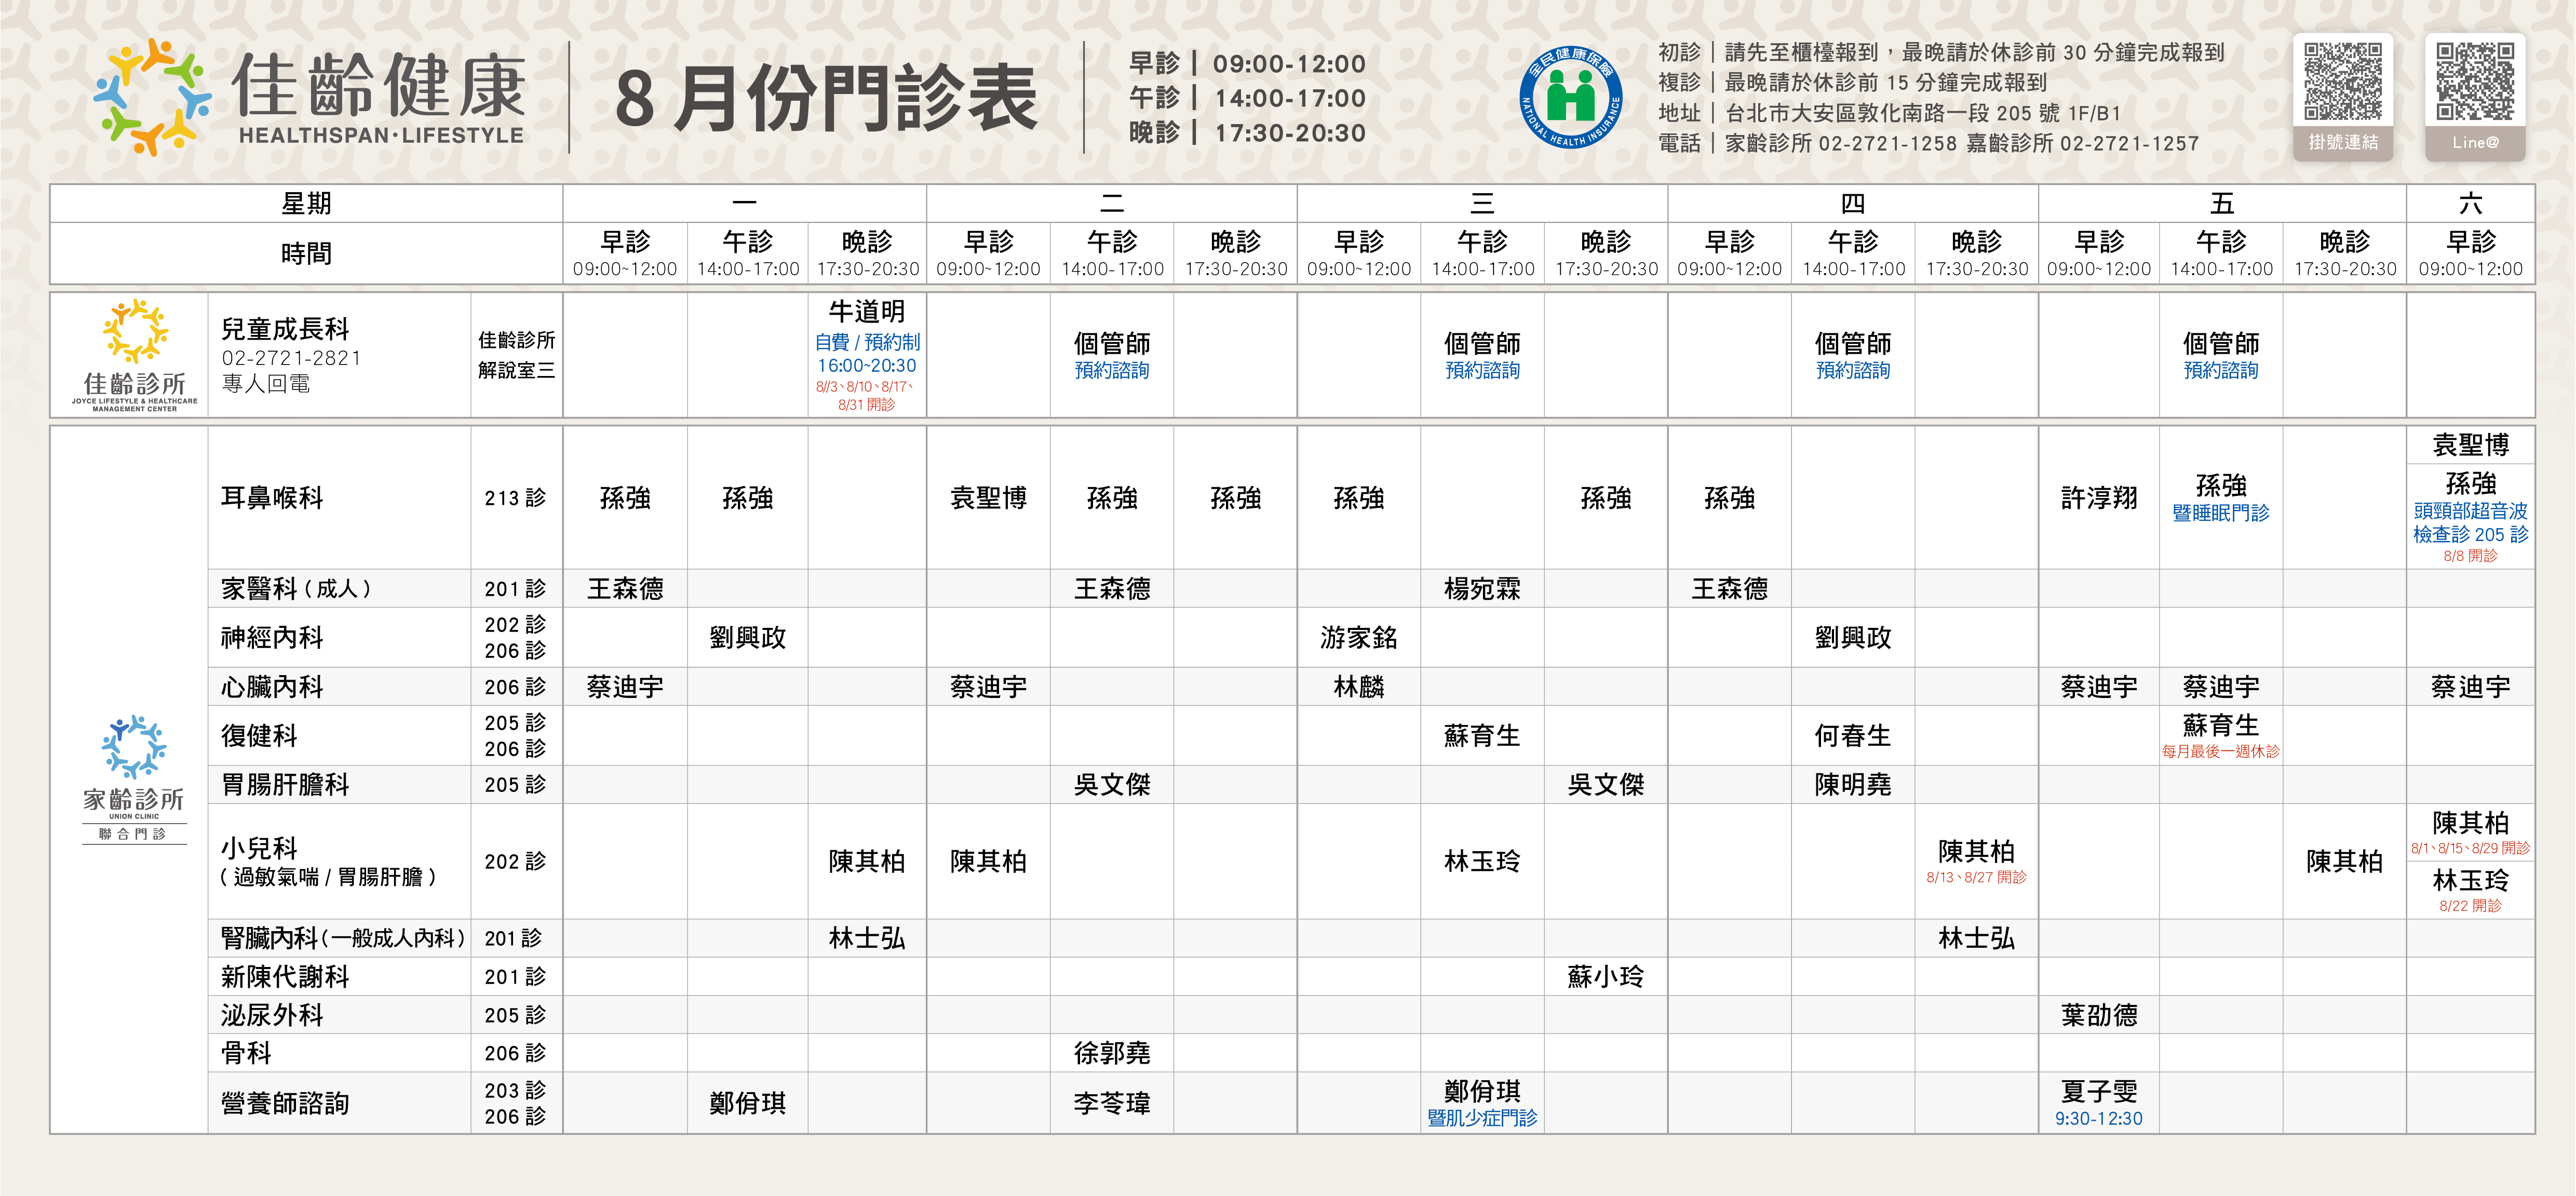Click the 8/13、8/27 開診 note
This screenshot has width=2576, height=1196.
point(1977,877)
